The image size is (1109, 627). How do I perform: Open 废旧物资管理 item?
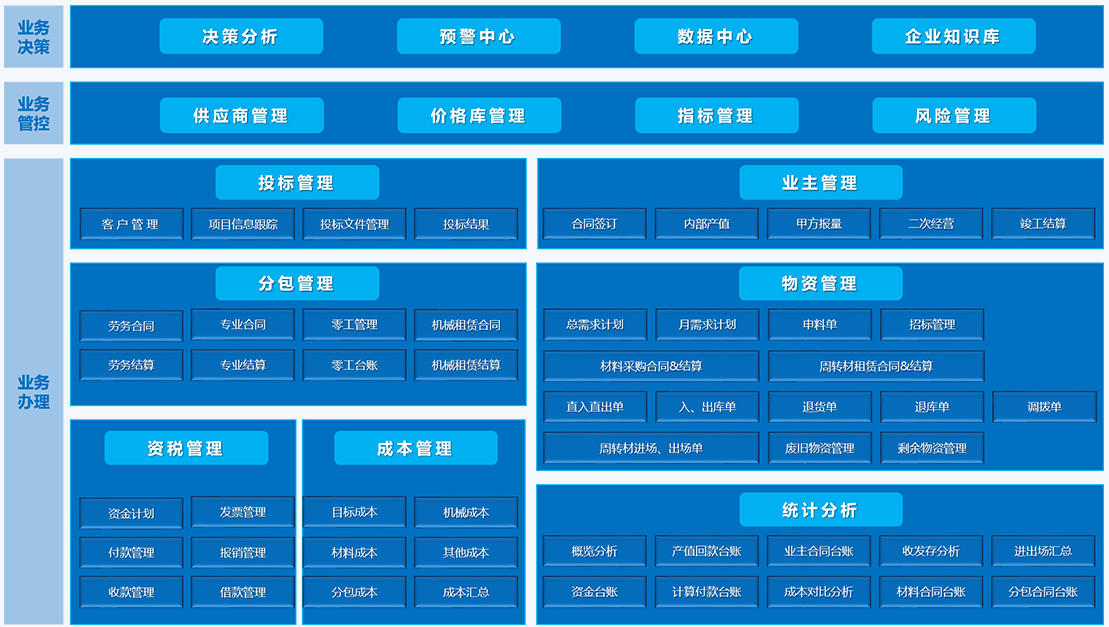click(819, 448)
